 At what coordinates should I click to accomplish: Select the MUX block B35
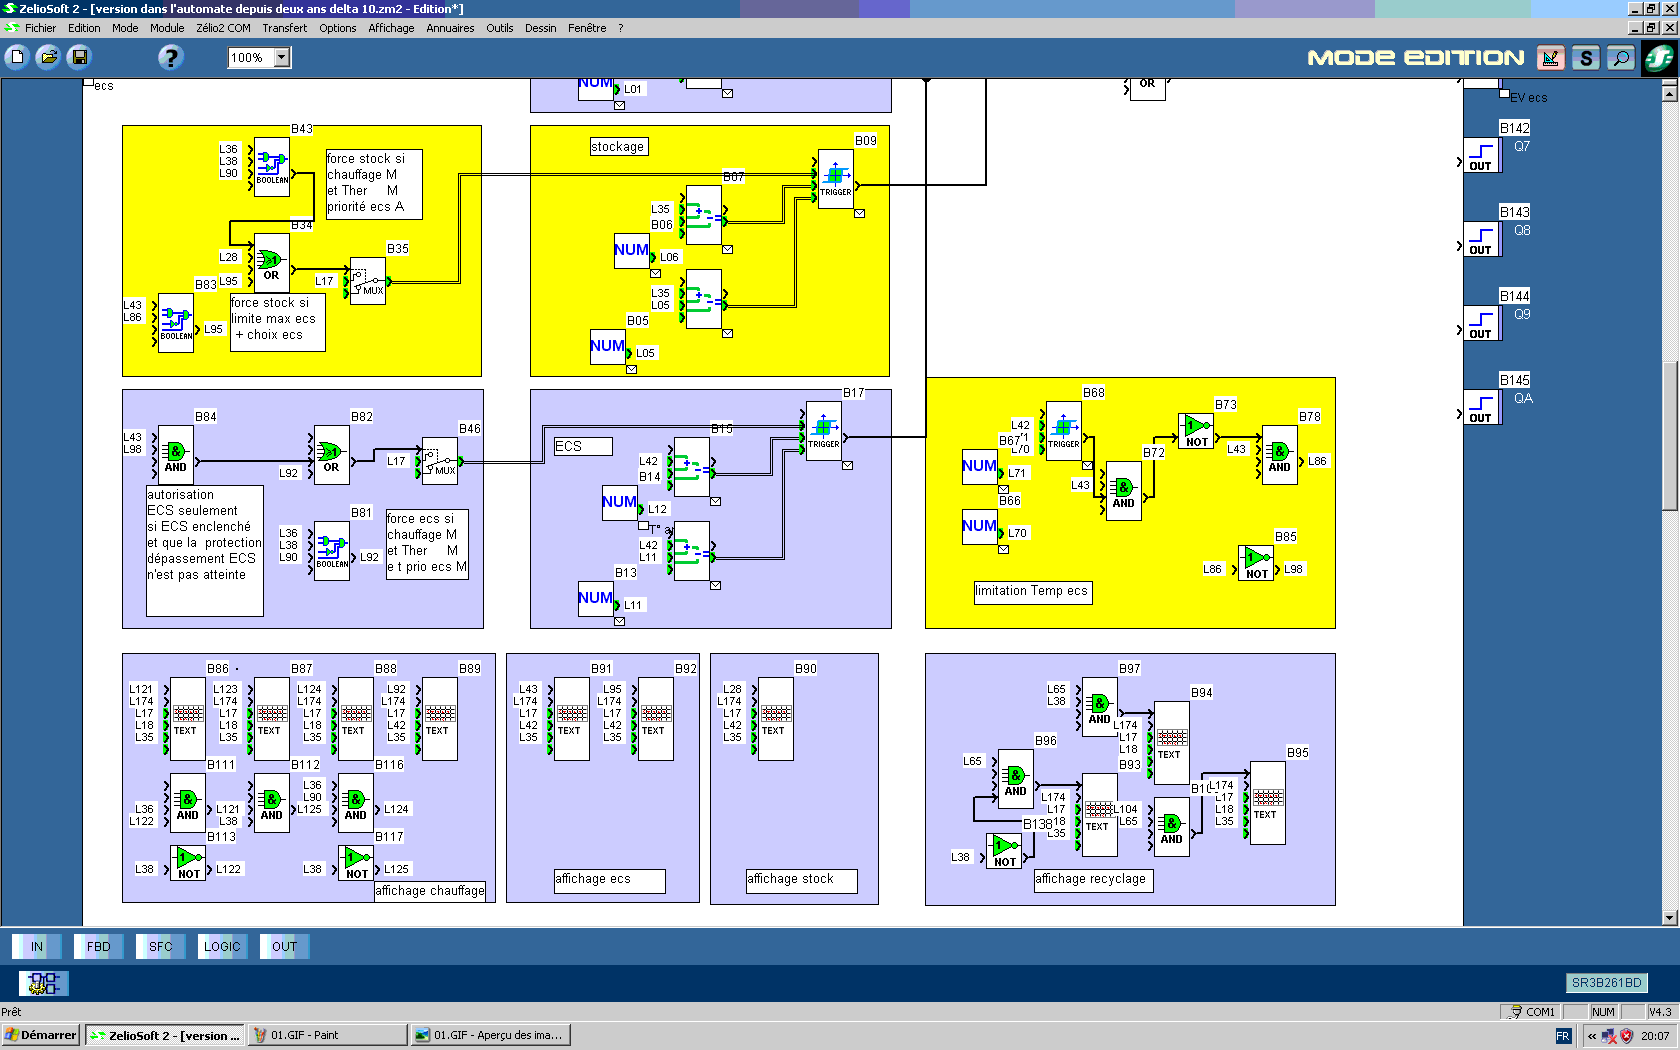(x=368, y=281)
